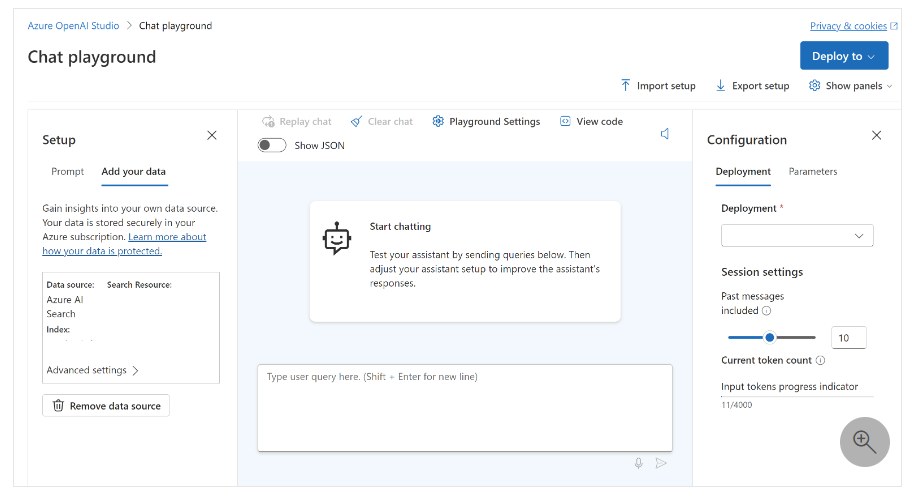Click the View code icon

click(x=565, y=121)
